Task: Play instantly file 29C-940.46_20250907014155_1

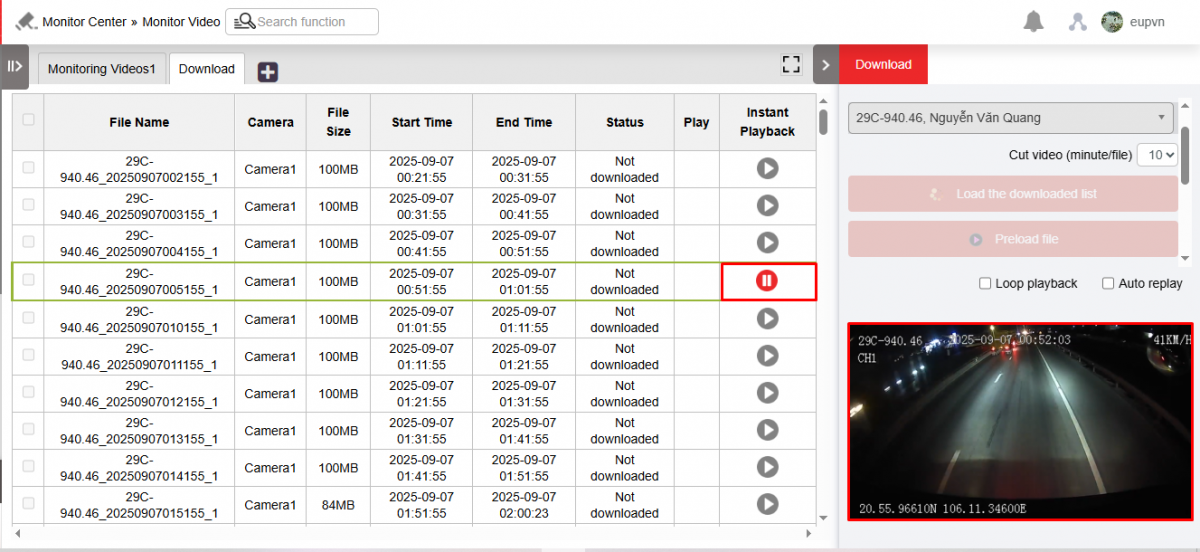Action: 767,466
